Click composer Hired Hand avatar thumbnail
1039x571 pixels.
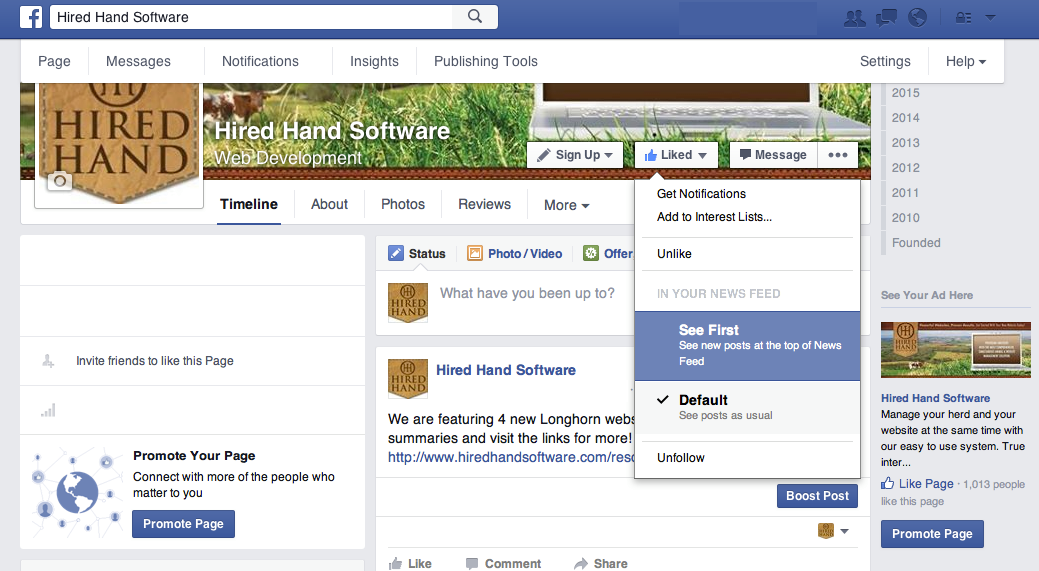[408, 303]
